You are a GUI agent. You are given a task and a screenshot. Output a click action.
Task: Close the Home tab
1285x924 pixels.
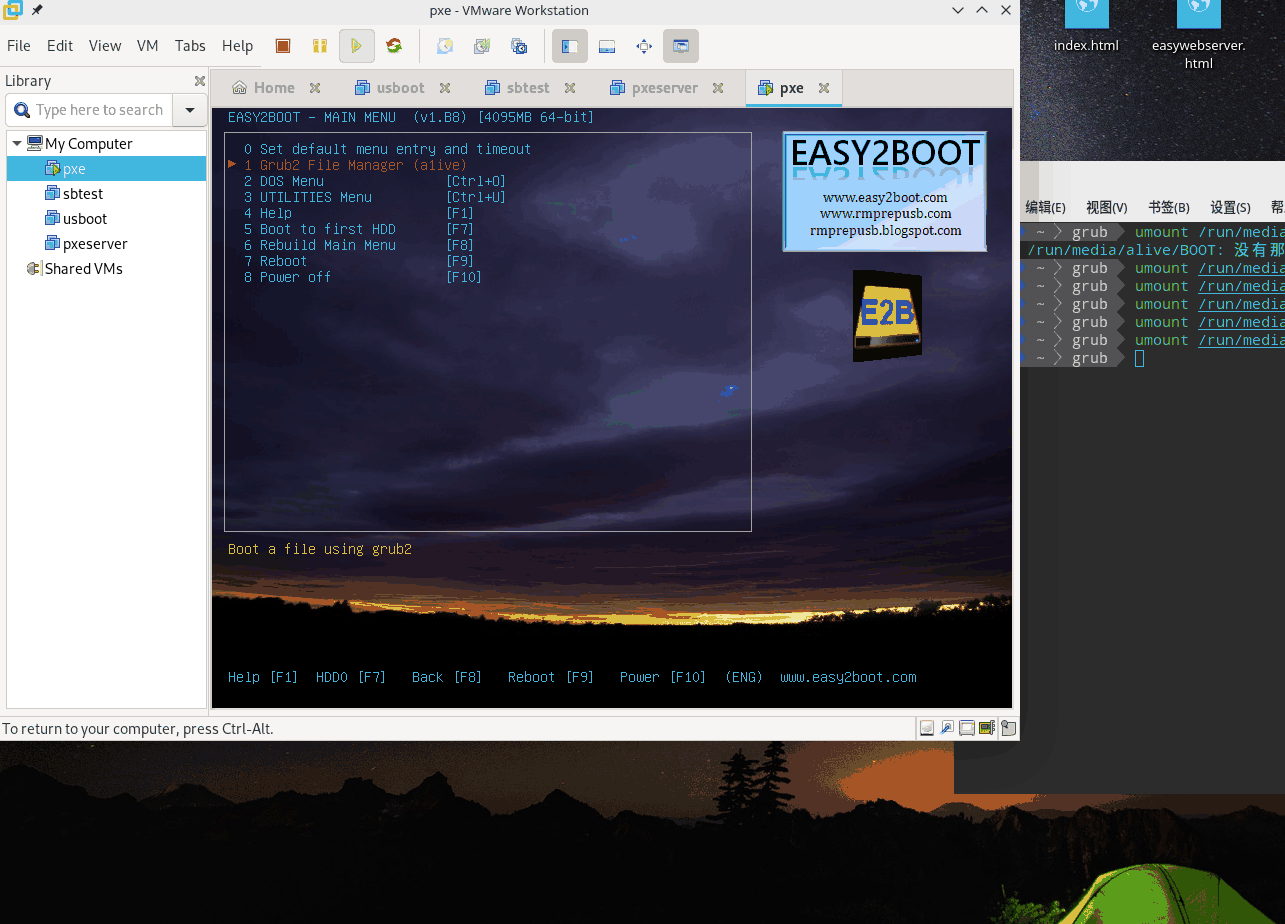tap(315, 88)
